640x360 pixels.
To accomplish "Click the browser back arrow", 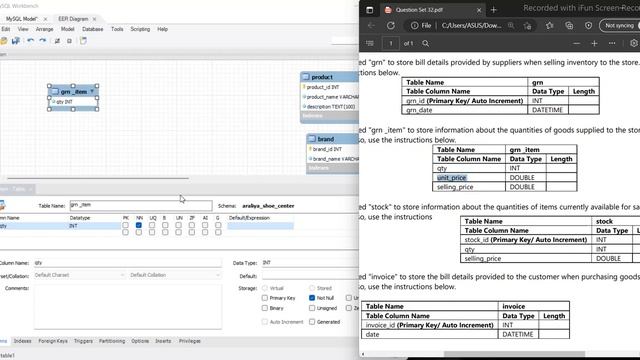I will tap(371, 25).
